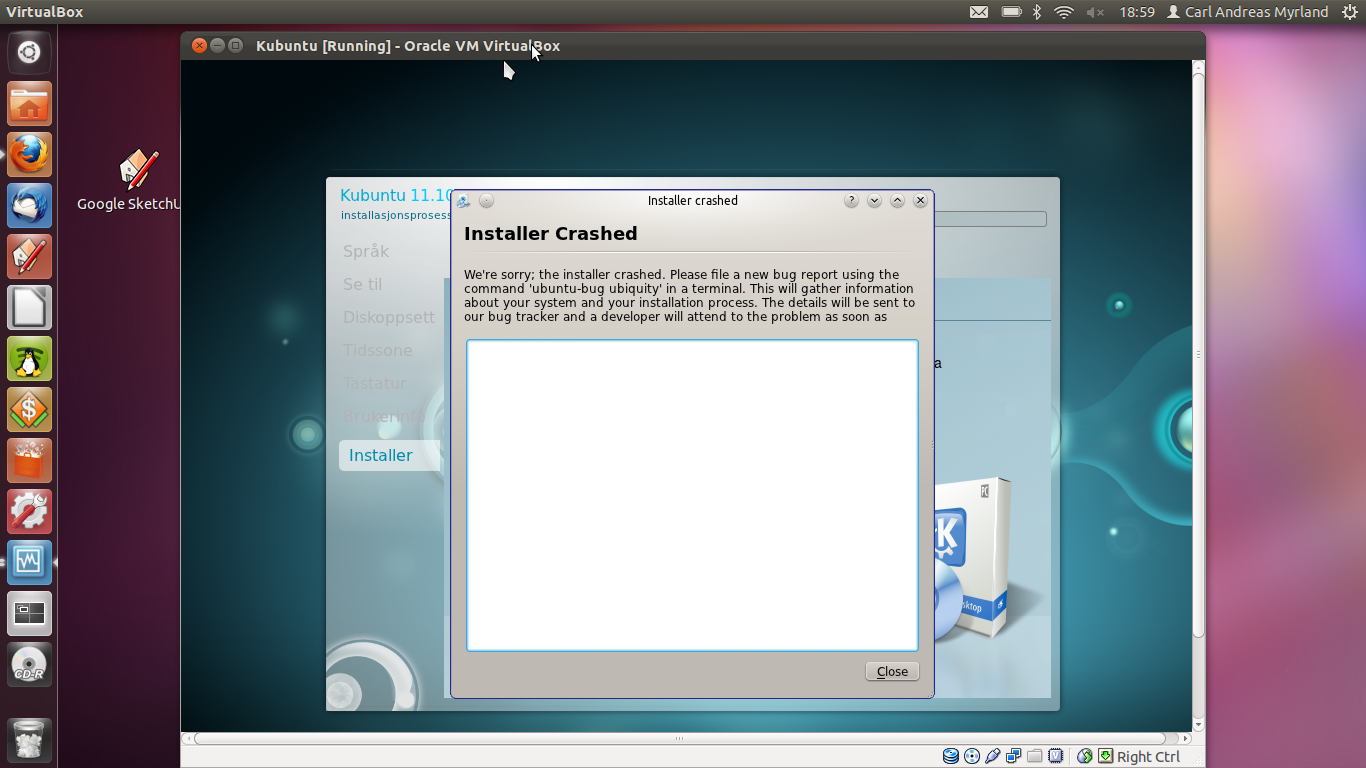The height and width of the screenshot is (768, 1366).
Task: Open the CD-R disc launcher icon
Action: click(29, 665)
